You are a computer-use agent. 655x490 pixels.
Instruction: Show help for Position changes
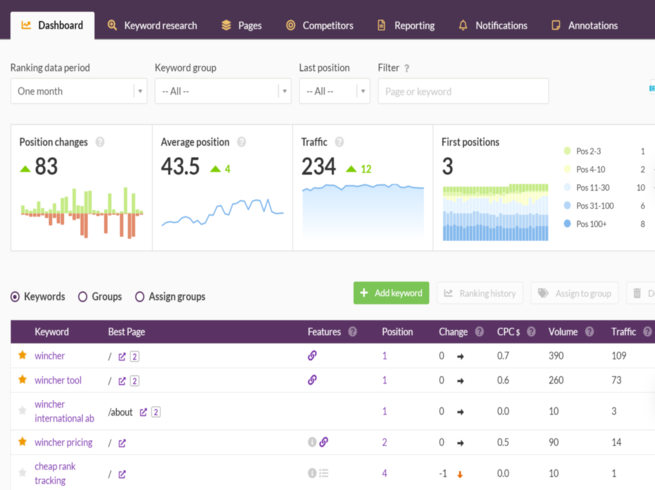[x=100, y=142]
